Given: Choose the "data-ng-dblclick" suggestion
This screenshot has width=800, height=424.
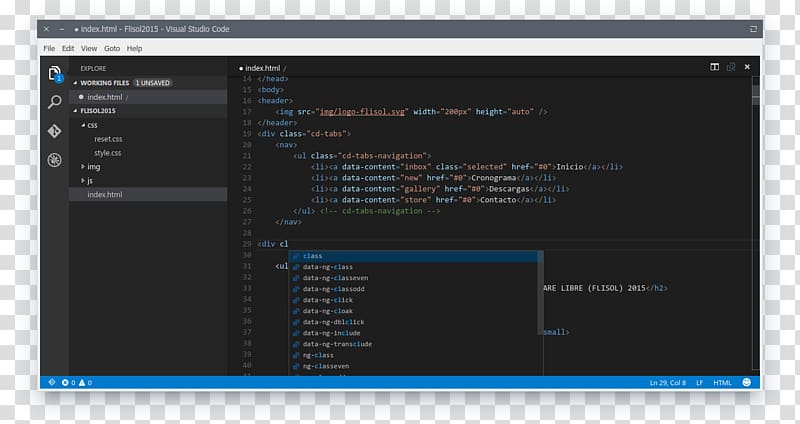Looking at the screenshot, I should tap(413, 322).
